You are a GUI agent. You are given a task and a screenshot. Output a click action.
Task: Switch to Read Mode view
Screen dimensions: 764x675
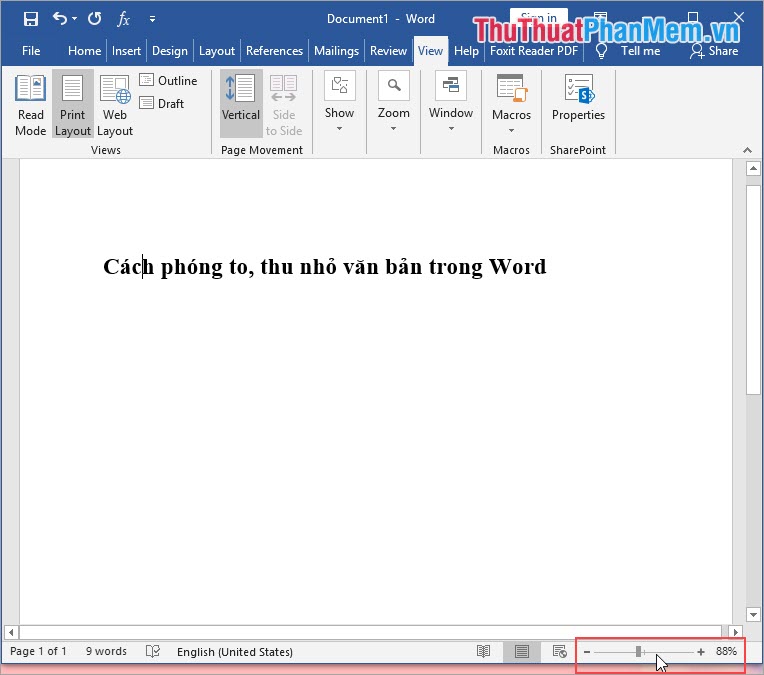pyautogui.click(x=31, y=105)
